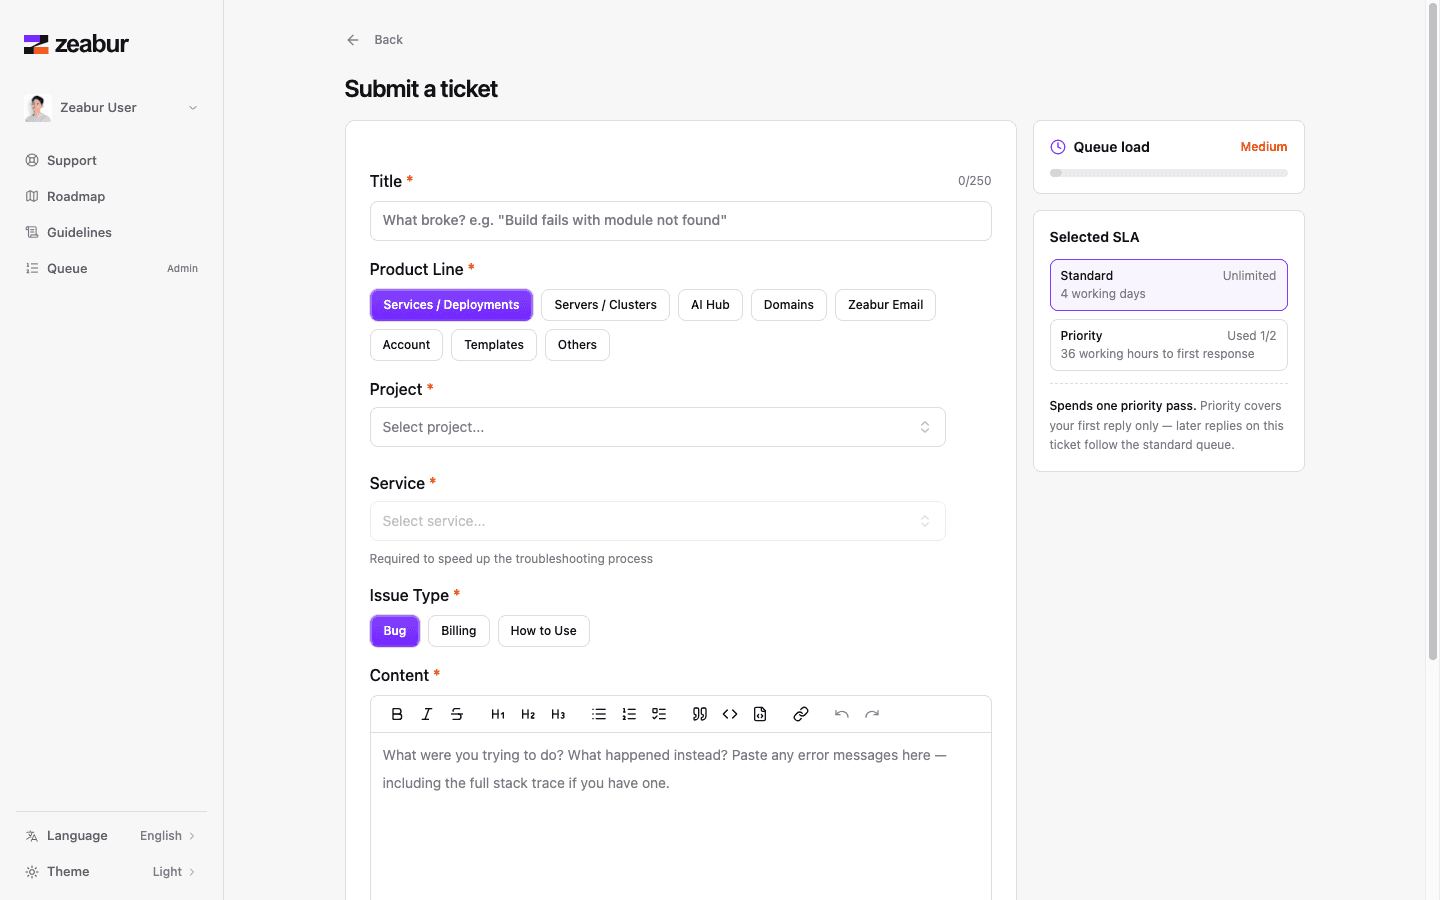
Task: Click the Queue load progress bar
Action: pos(1168,173)
